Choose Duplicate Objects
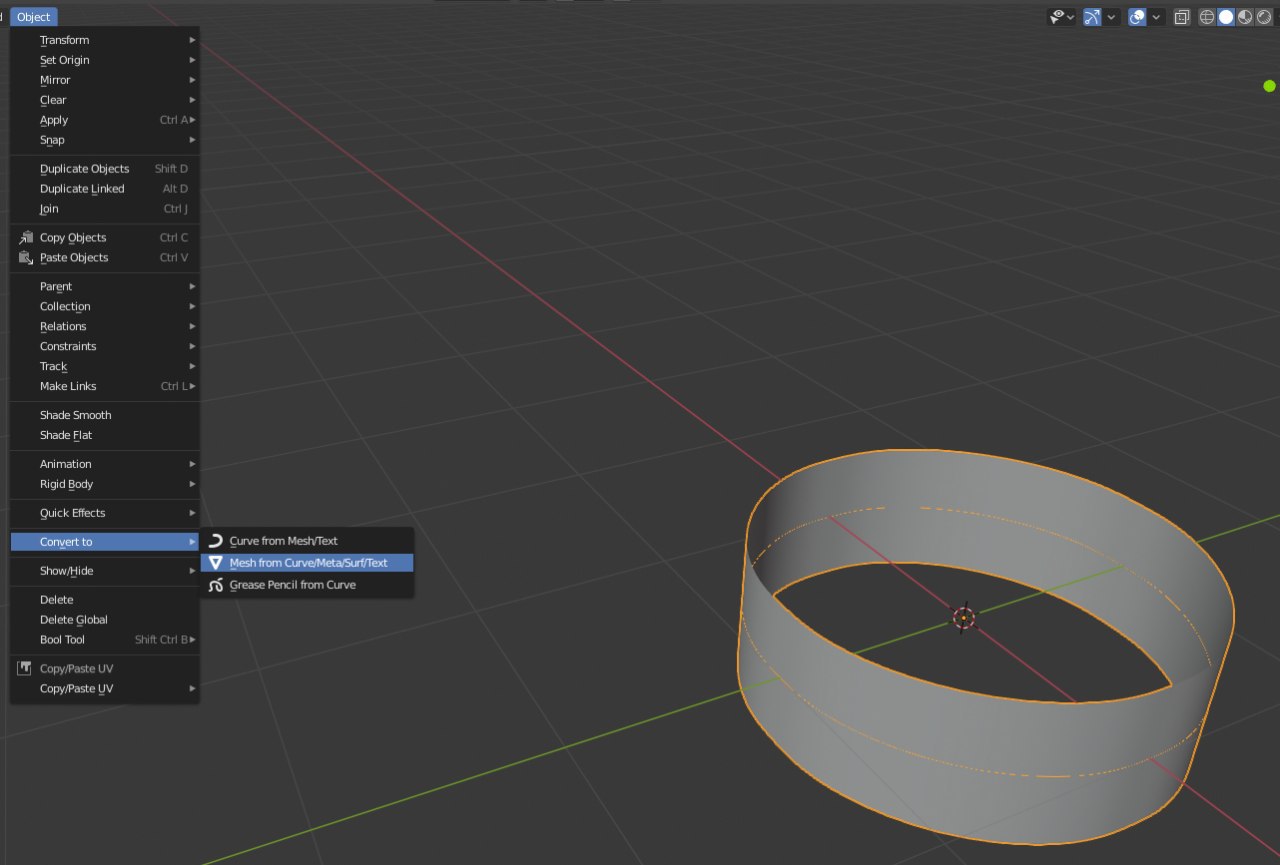1280x865 pixels. pos(105,169)
